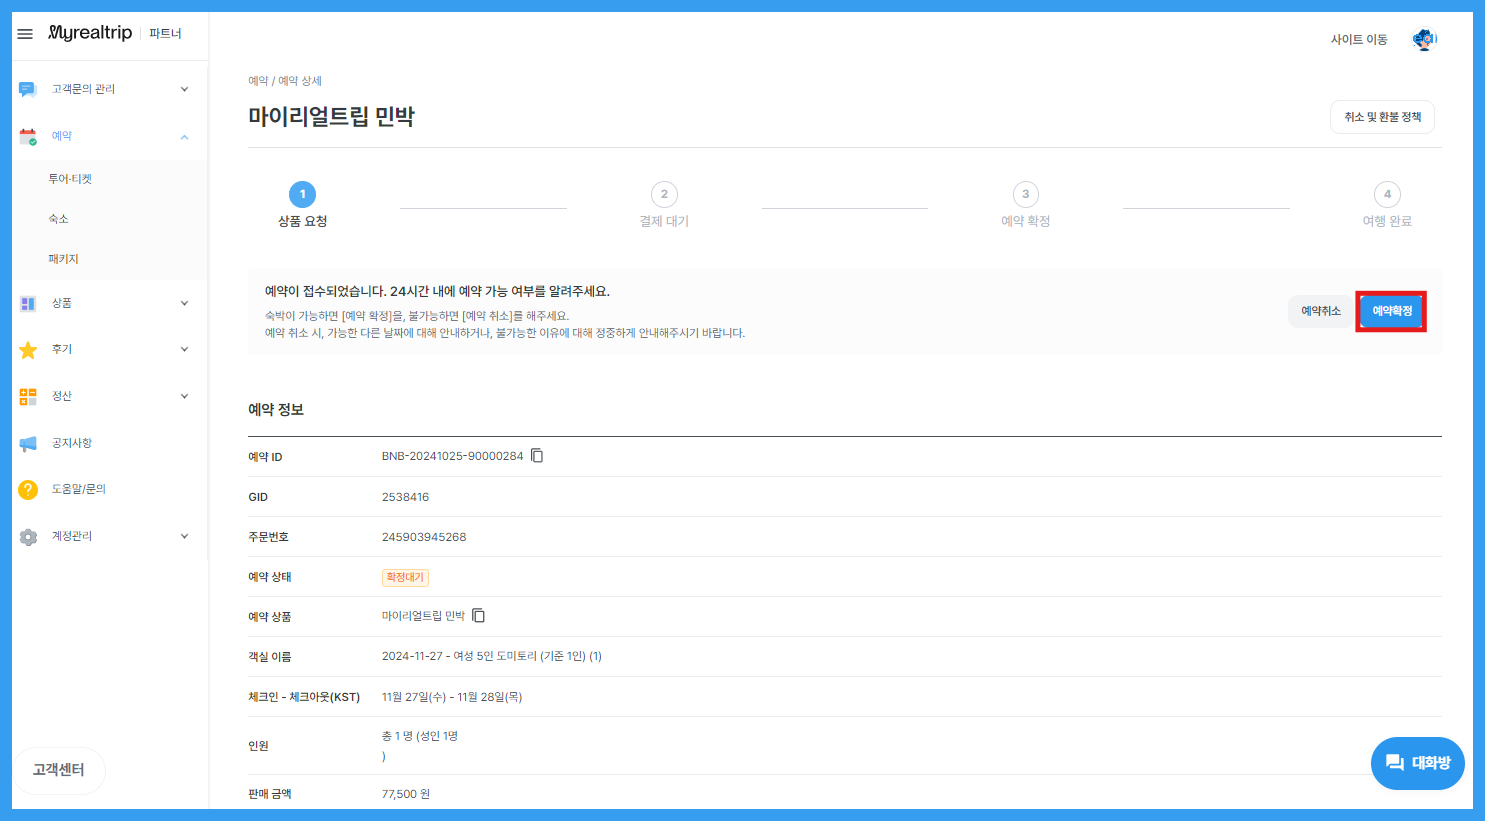Click the 정산 calculator icon
The width and height of the screenshot is (1485, 821).
pyautogui.click(x=28, y=395)
